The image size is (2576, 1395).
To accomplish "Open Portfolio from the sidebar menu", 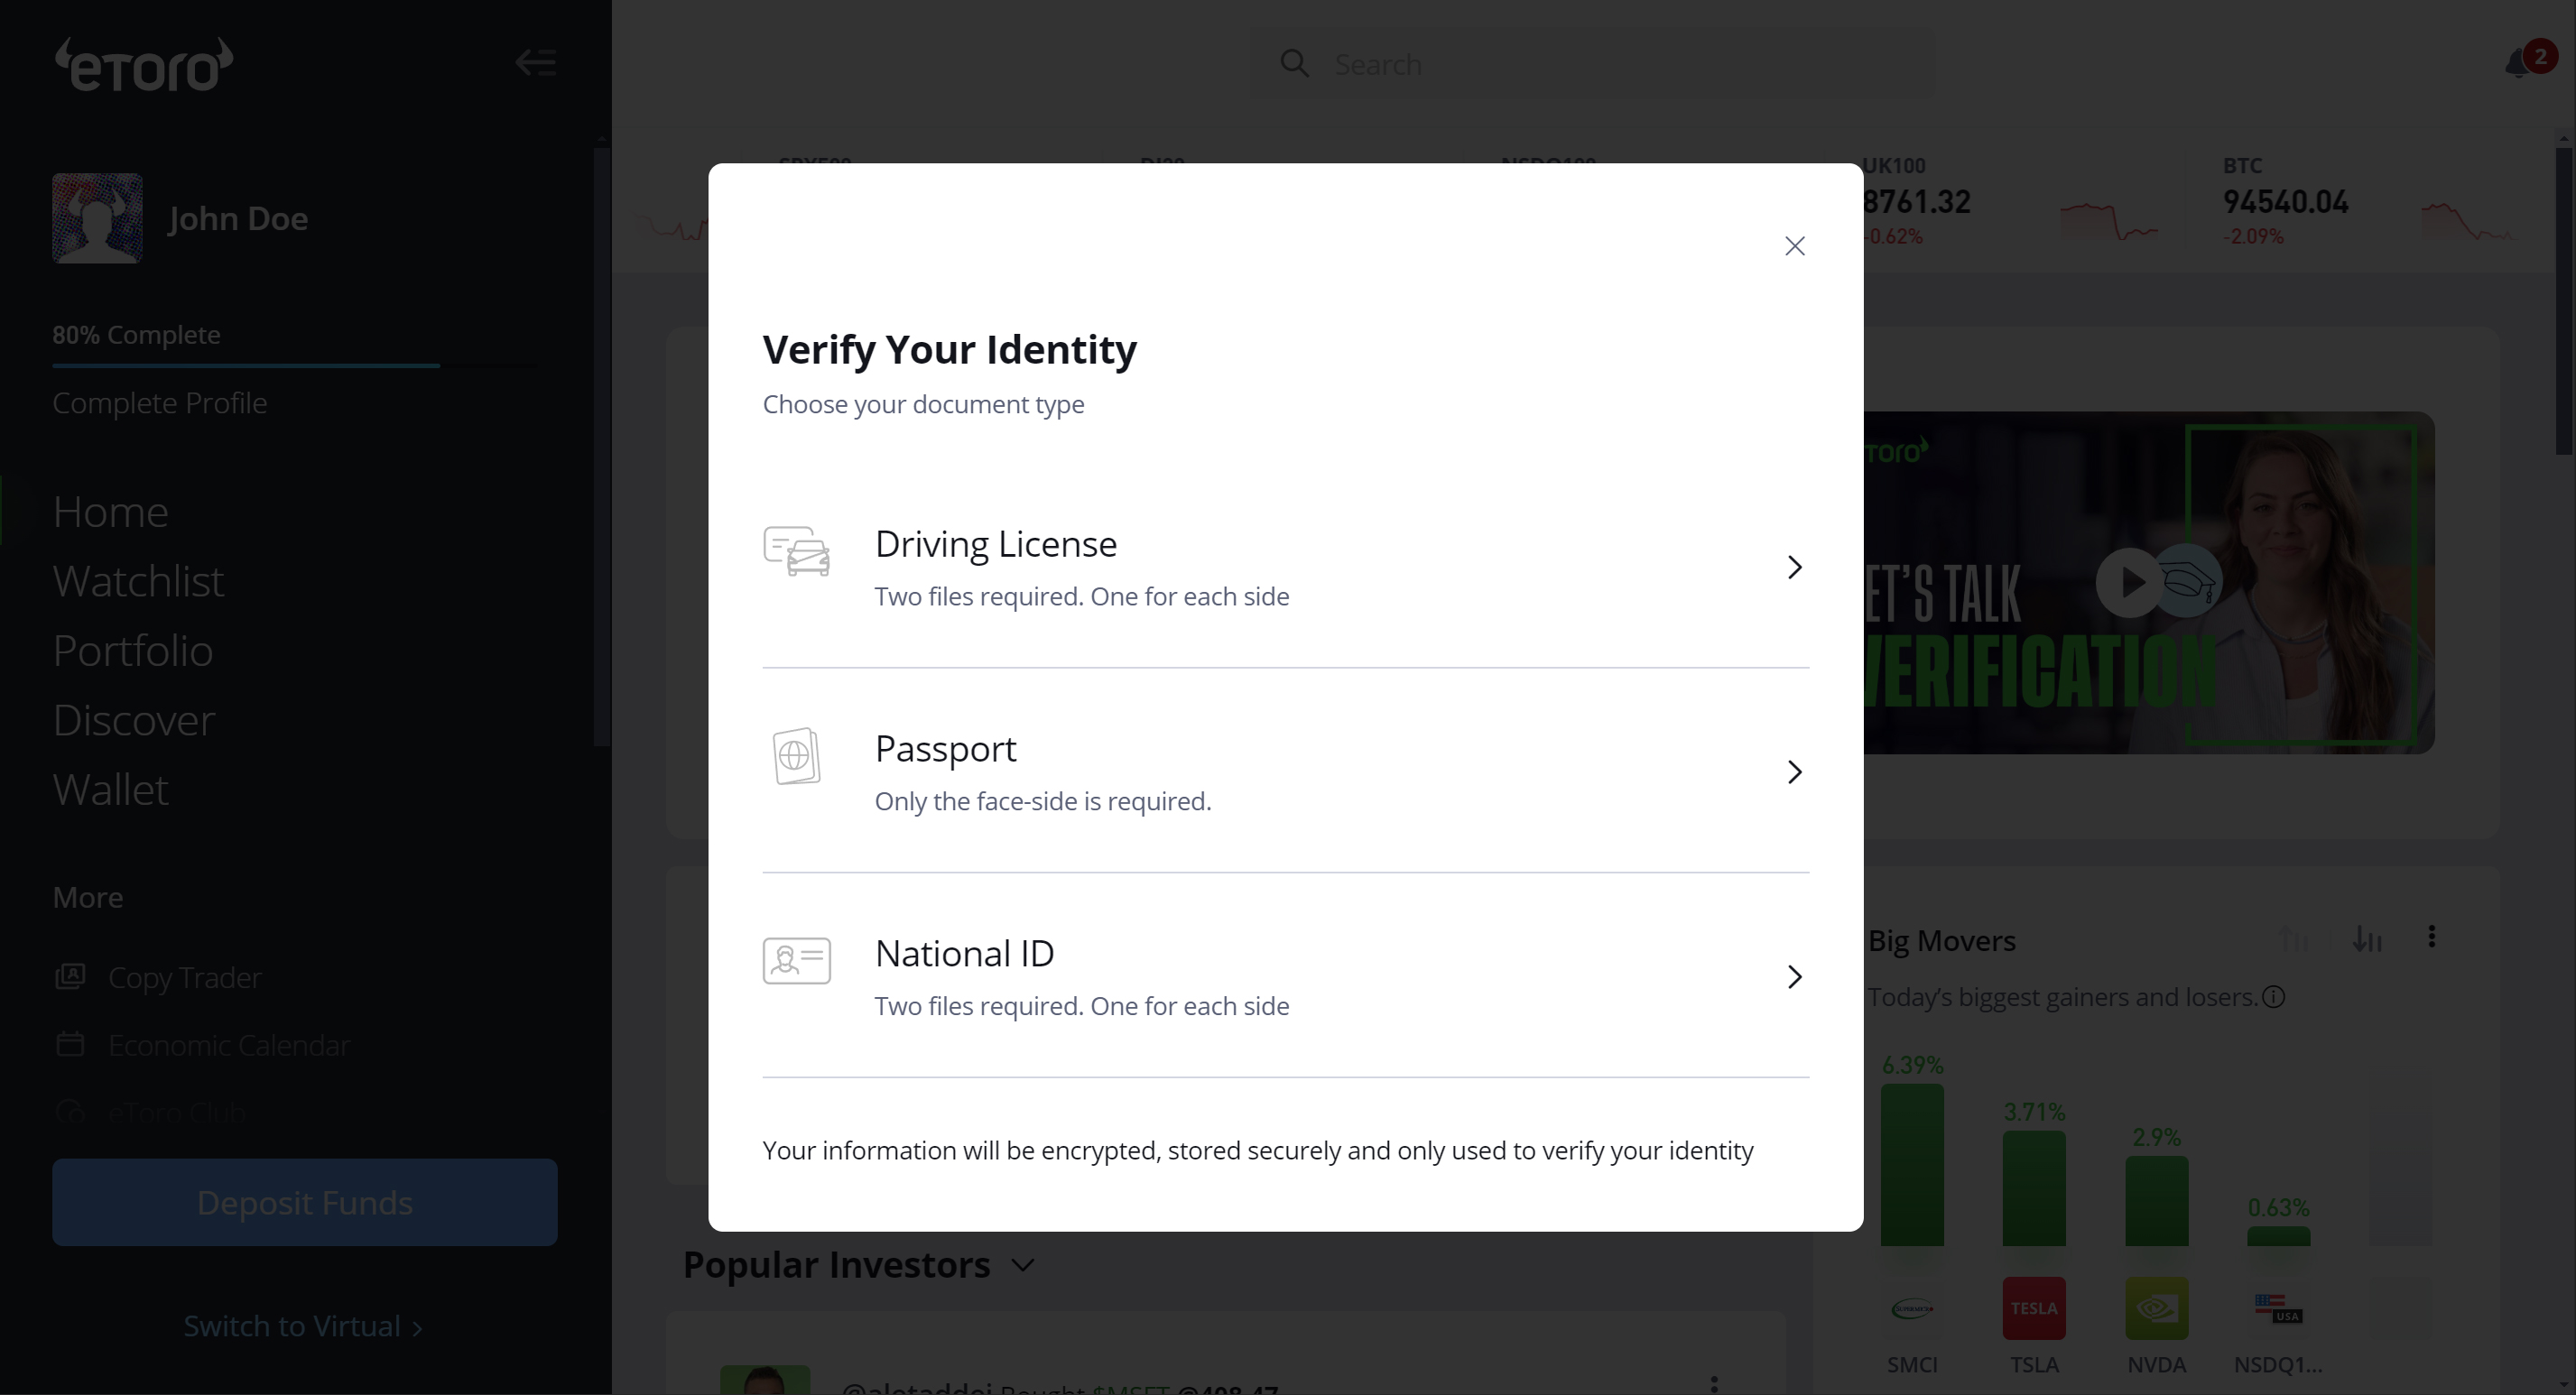I will click(133, 651).
